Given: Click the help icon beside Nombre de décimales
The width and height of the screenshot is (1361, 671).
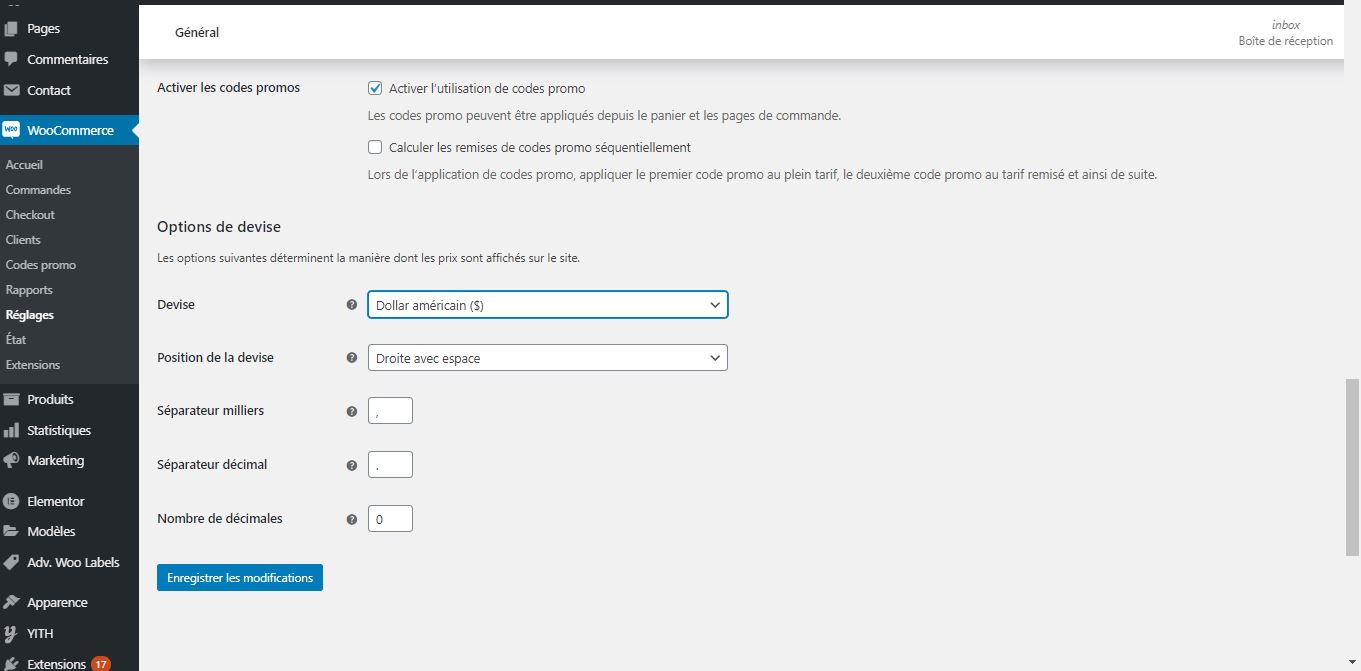Looking at the screenshot, I should [x=351, y=519].
